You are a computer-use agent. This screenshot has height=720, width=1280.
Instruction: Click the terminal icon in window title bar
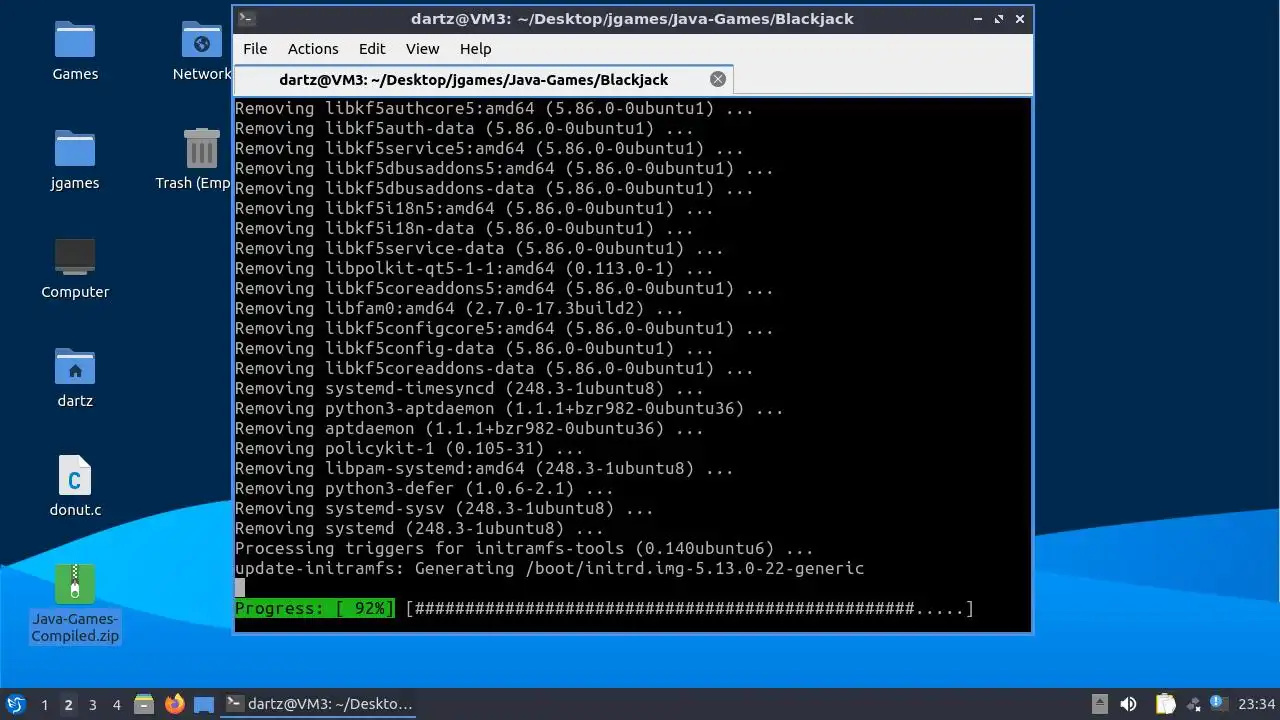[x=247, y=18]
